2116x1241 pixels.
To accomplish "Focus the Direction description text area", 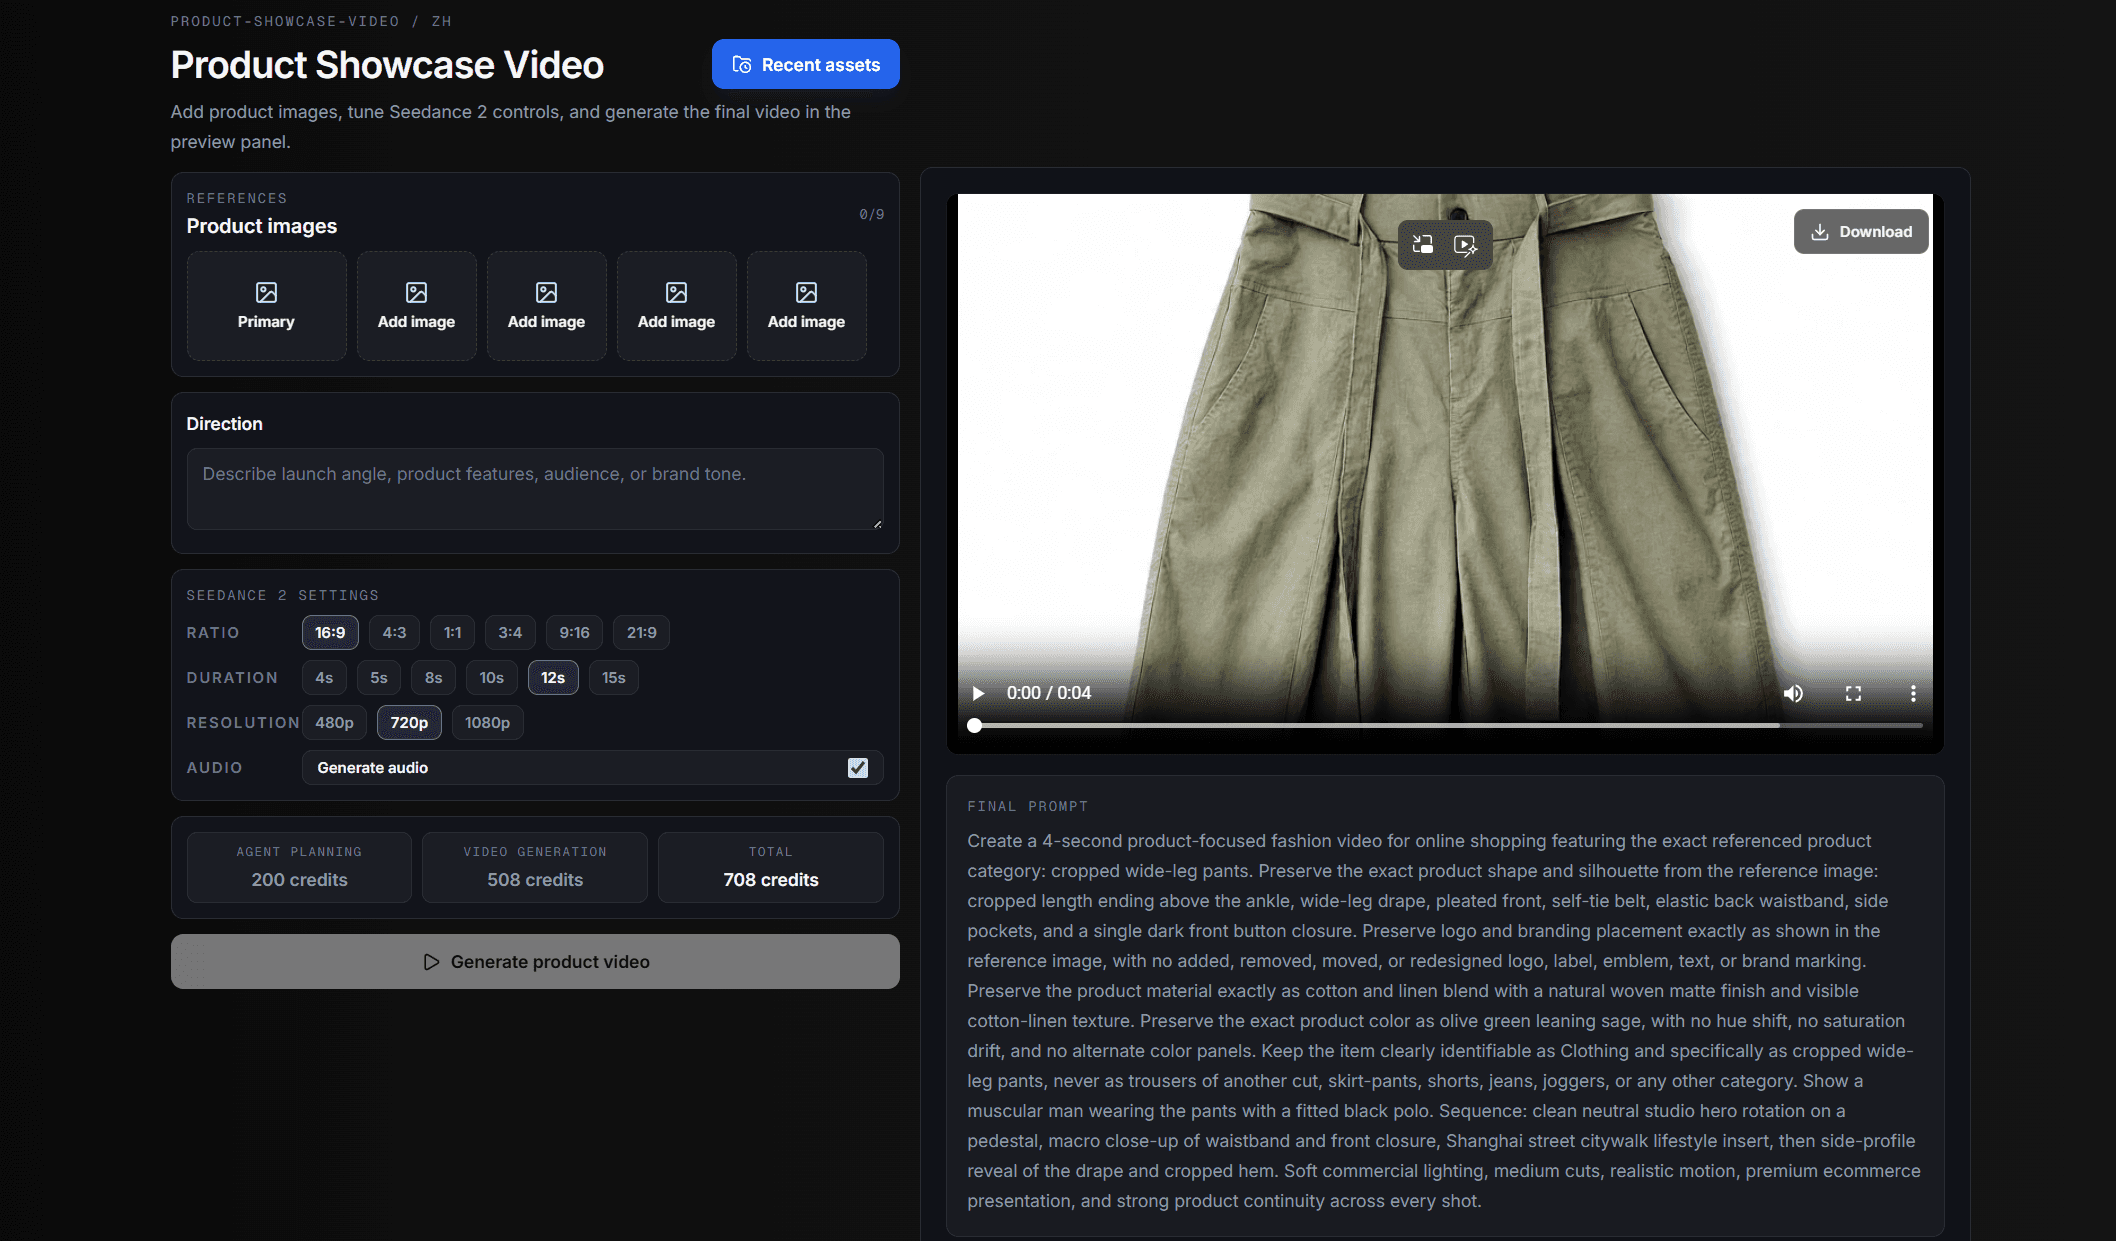I will pyautogui.click(x=535, y=489).
